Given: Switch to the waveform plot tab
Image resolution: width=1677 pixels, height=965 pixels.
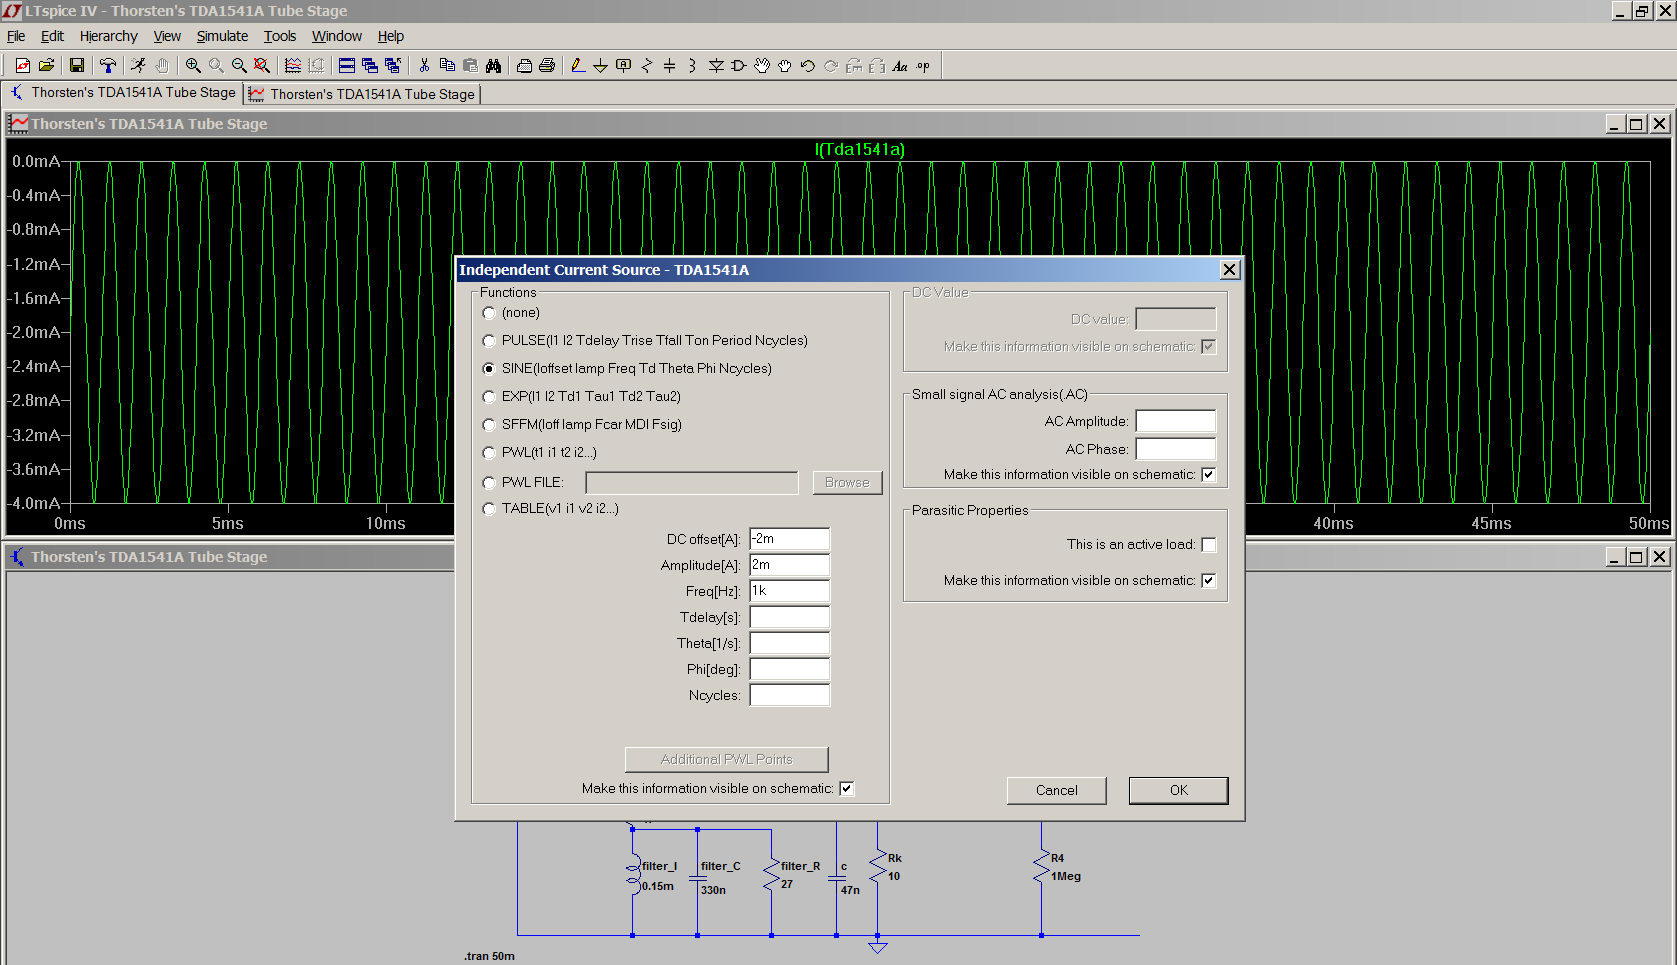Looking at the screenshot, I should [x=363, y=94].
